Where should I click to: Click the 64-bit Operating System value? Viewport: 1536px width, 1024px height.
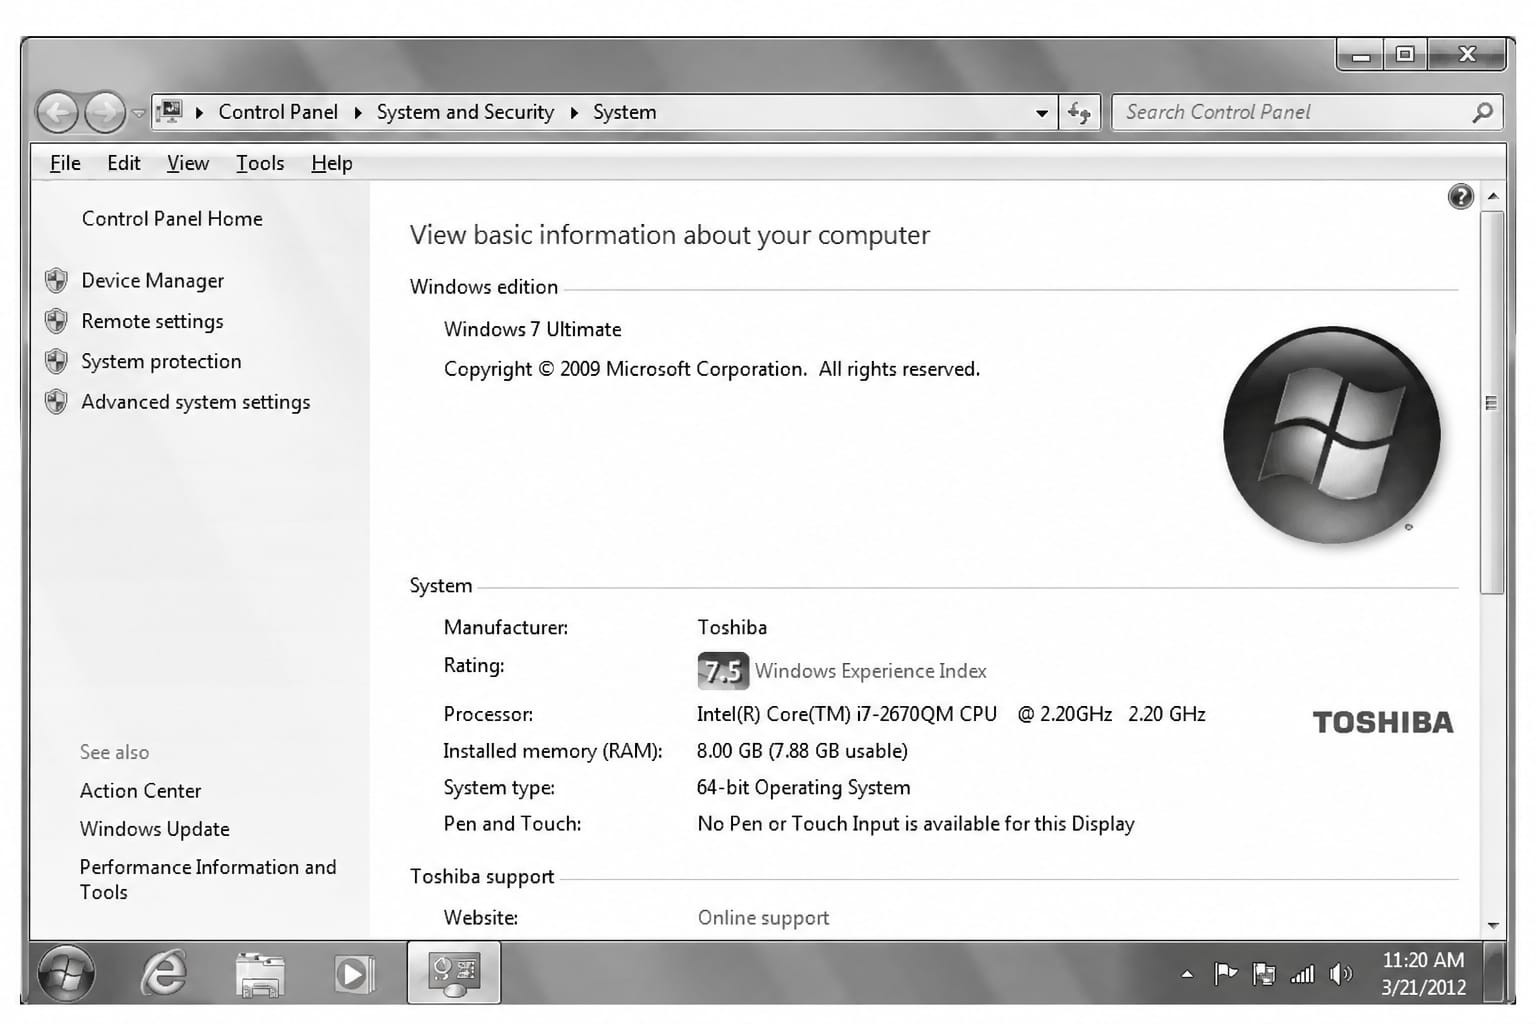click(803, 788)
